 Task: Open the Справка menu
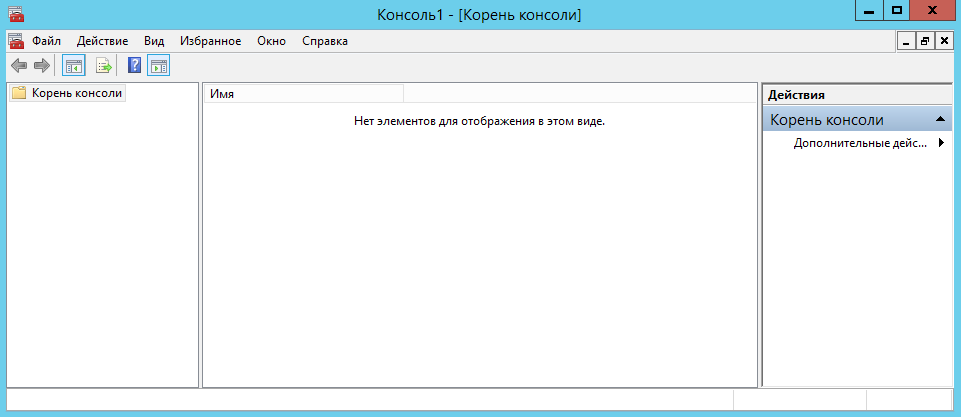pyautogui.click(x=325, y=41)
